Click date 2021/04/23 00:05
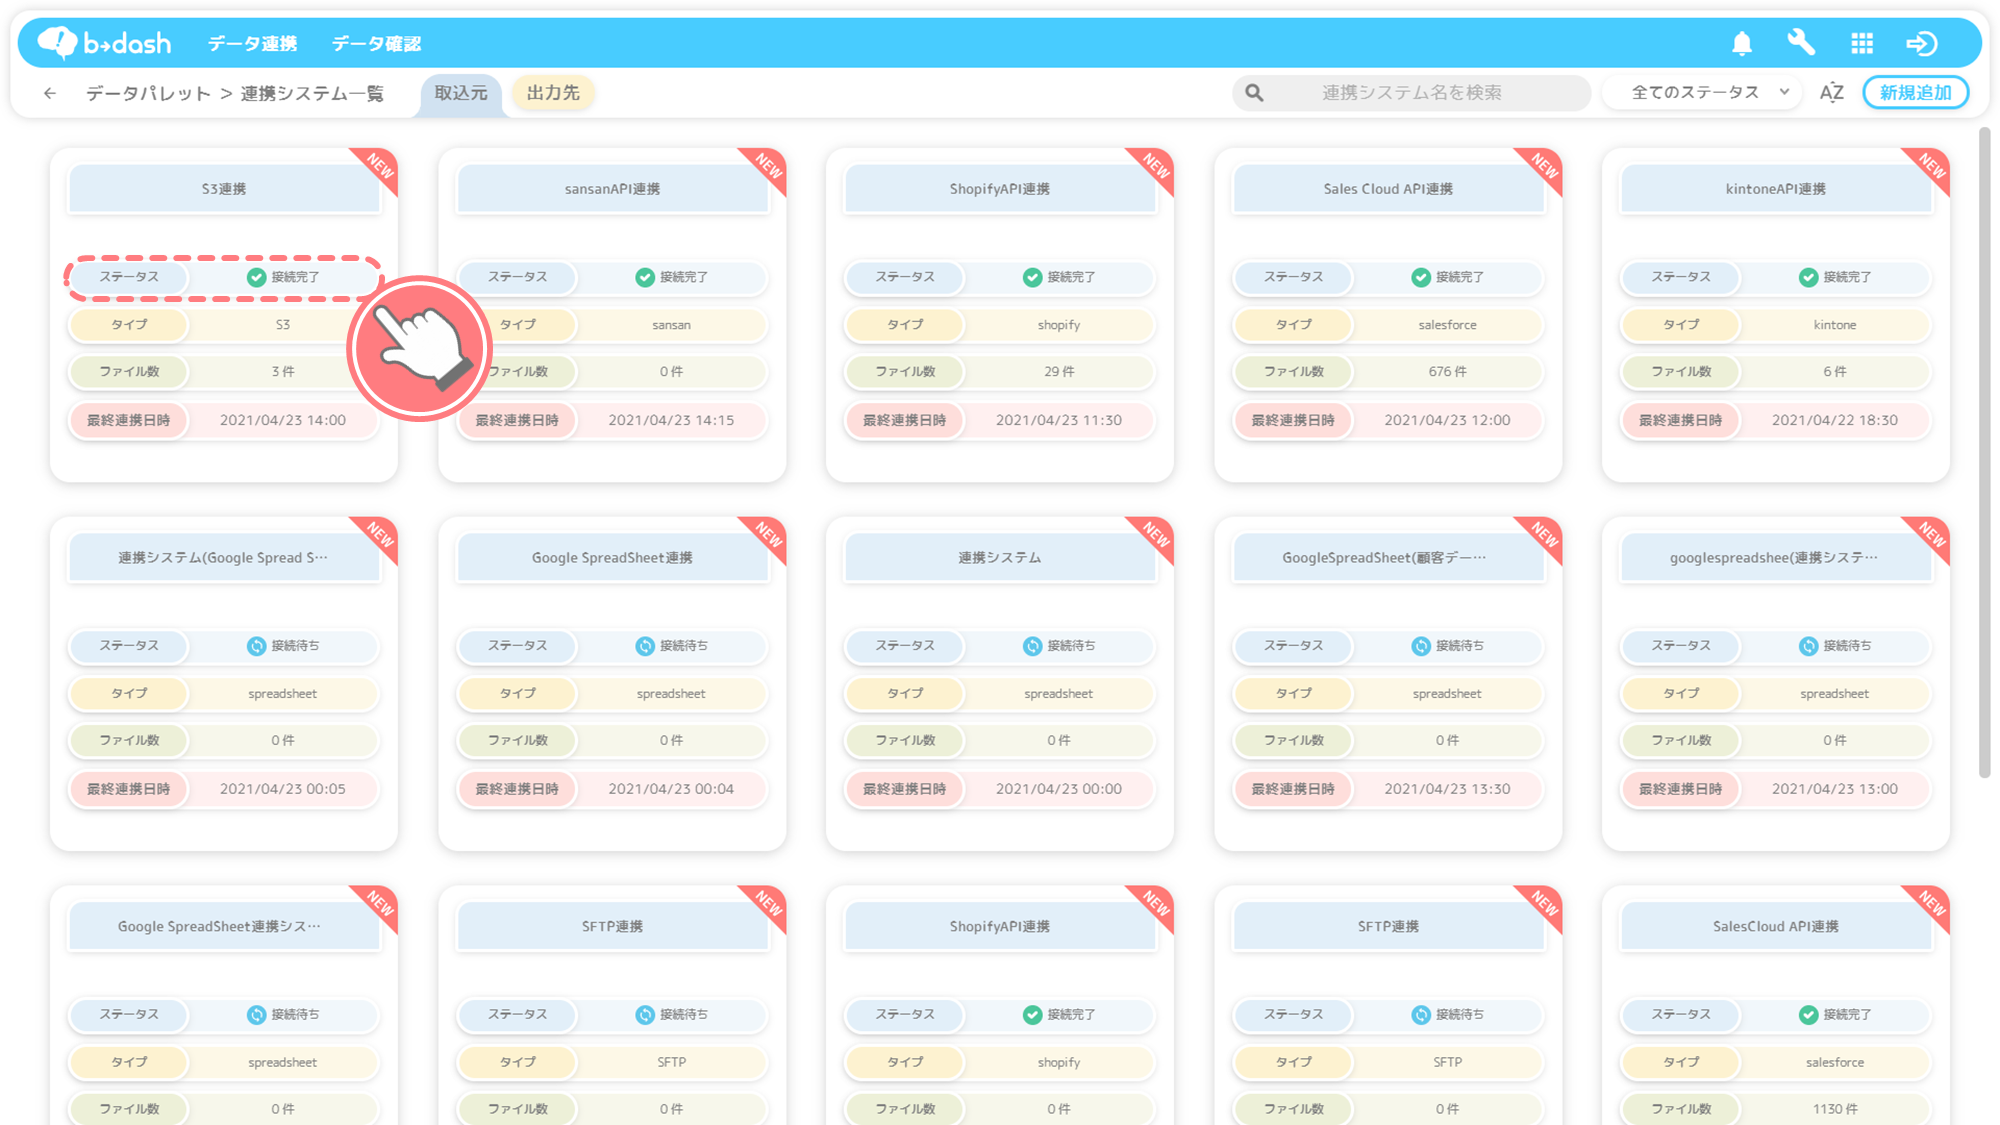Image resolution: width=2000 pixels, height=1125 pixels. tap(283, 789)
